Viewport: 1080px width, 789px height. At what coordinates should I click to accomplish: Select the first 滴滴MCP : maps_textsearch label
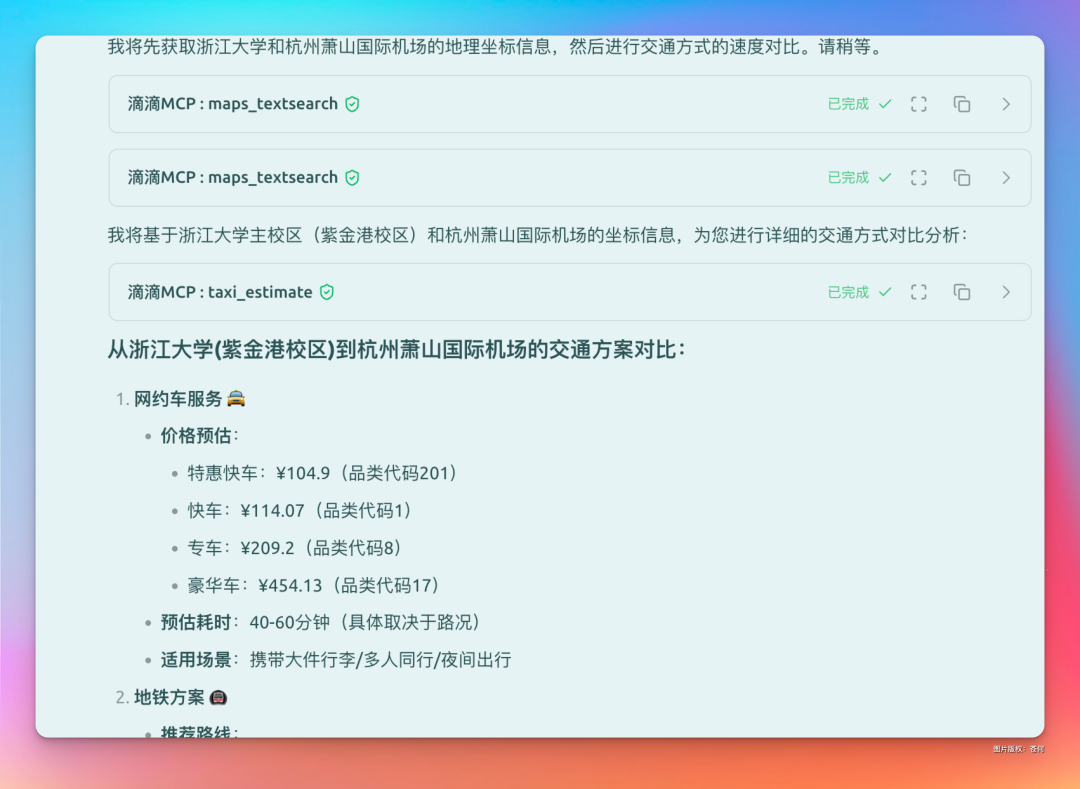click(232, 104)
